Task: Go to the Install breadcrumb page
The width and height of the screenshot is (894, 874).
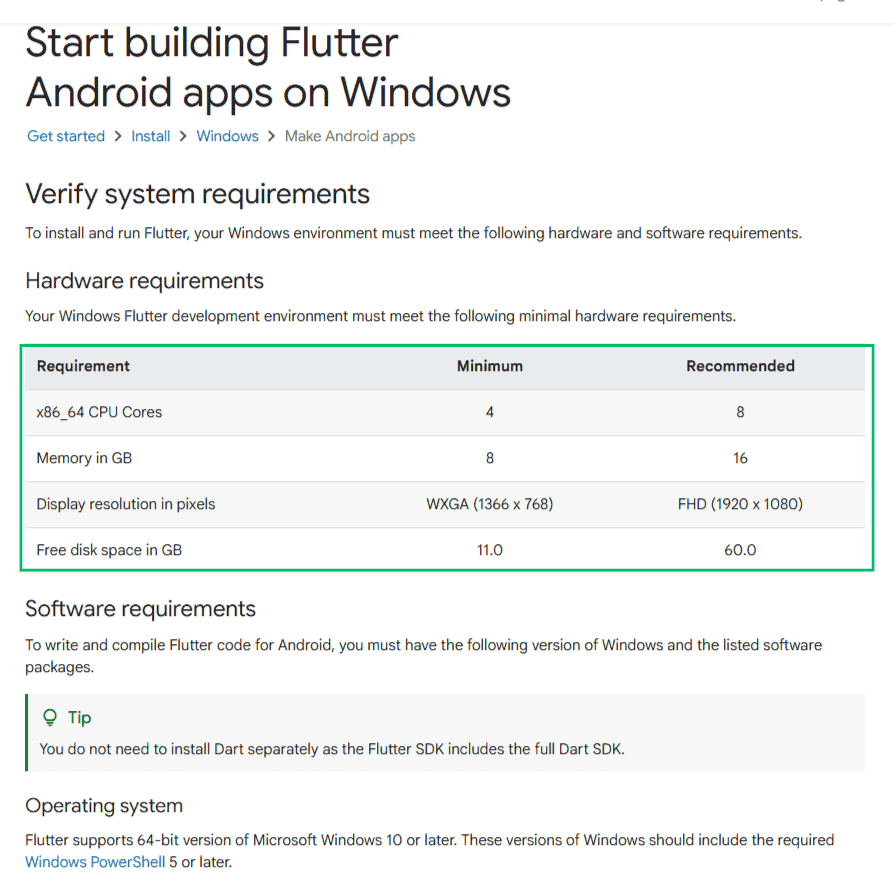Action: pyautogui.click(x=151, y=136)
